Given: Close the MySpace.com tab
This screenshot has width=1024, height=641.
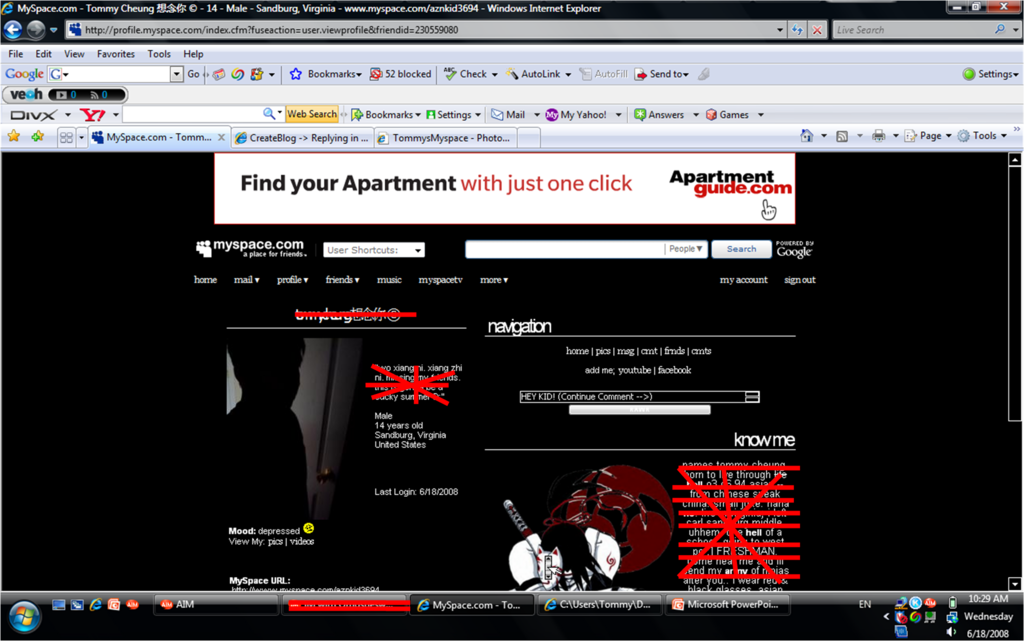Looking at the screenshot, I should (221, 137).
